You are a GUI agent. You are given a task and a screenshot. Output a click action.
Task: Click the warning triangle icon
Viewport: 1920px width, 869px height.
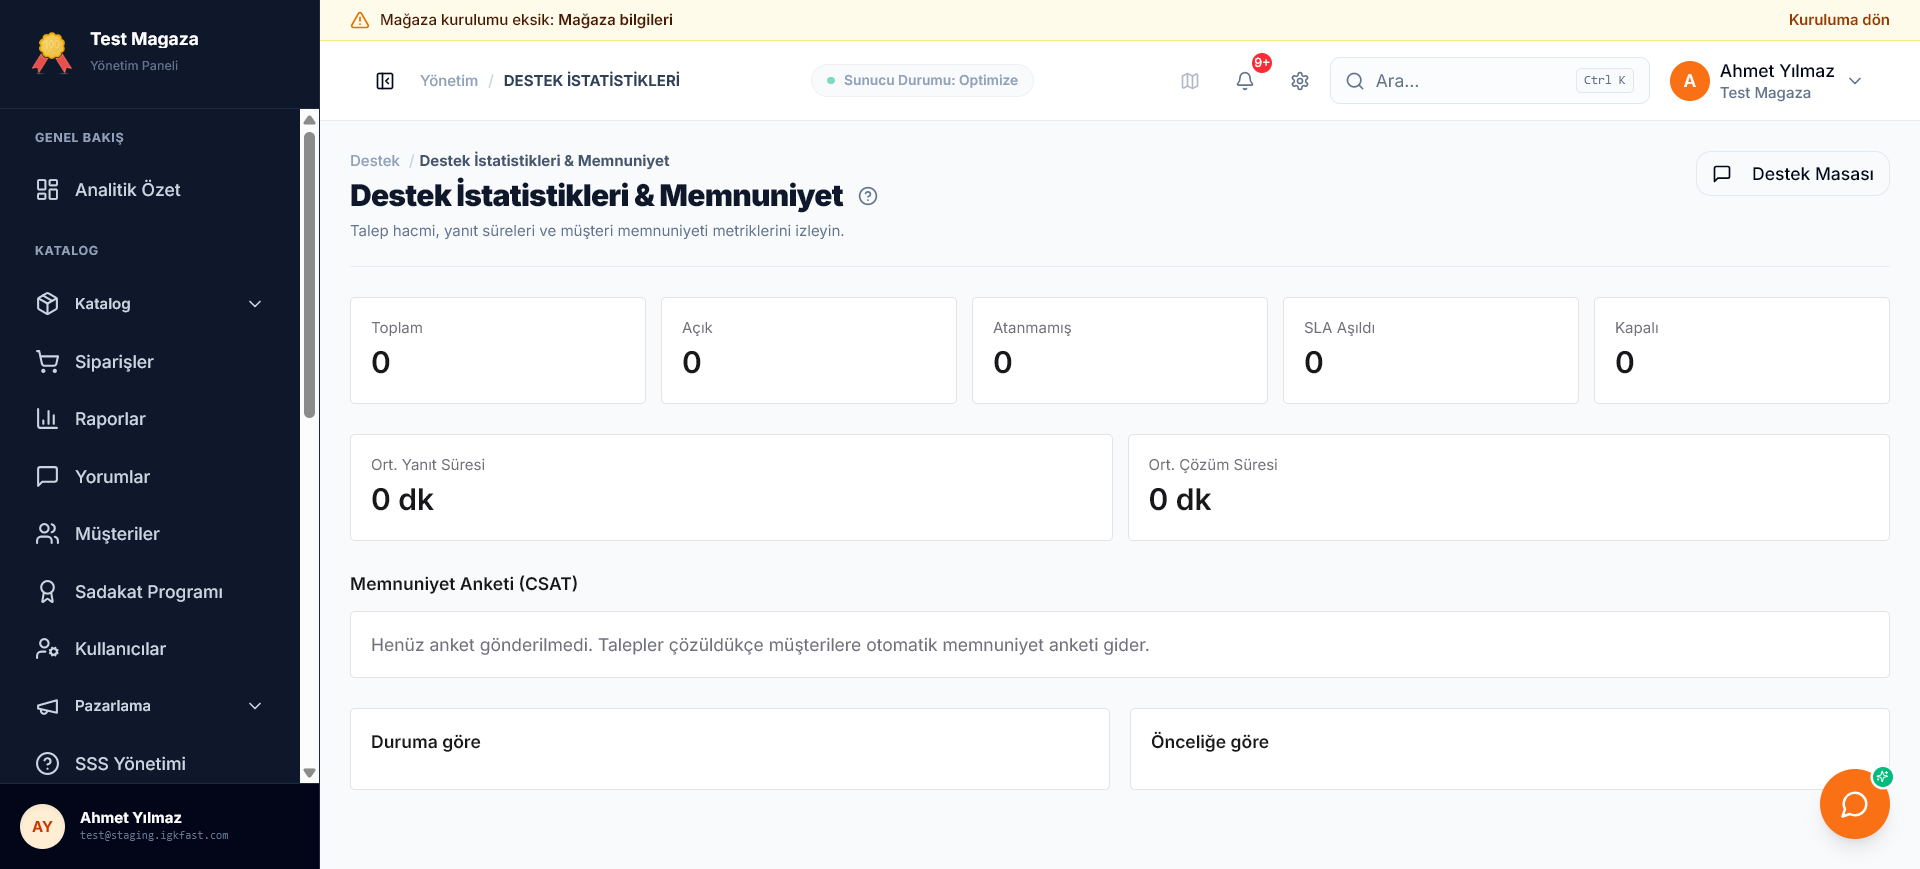coord(360,20)
